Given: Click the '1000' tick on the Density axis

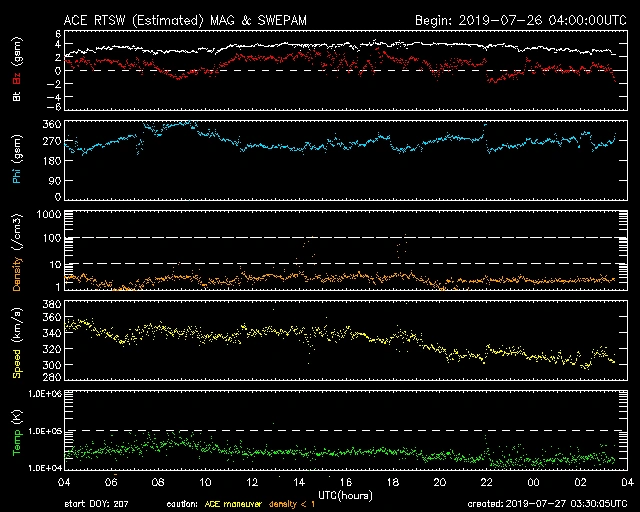Looking at the screenshot, I should coord(49,215).
